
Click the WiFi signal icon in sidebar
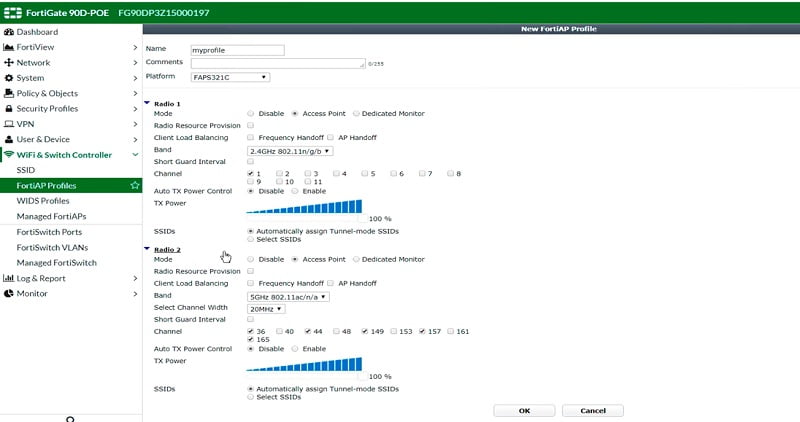click(x=9, y=155)
